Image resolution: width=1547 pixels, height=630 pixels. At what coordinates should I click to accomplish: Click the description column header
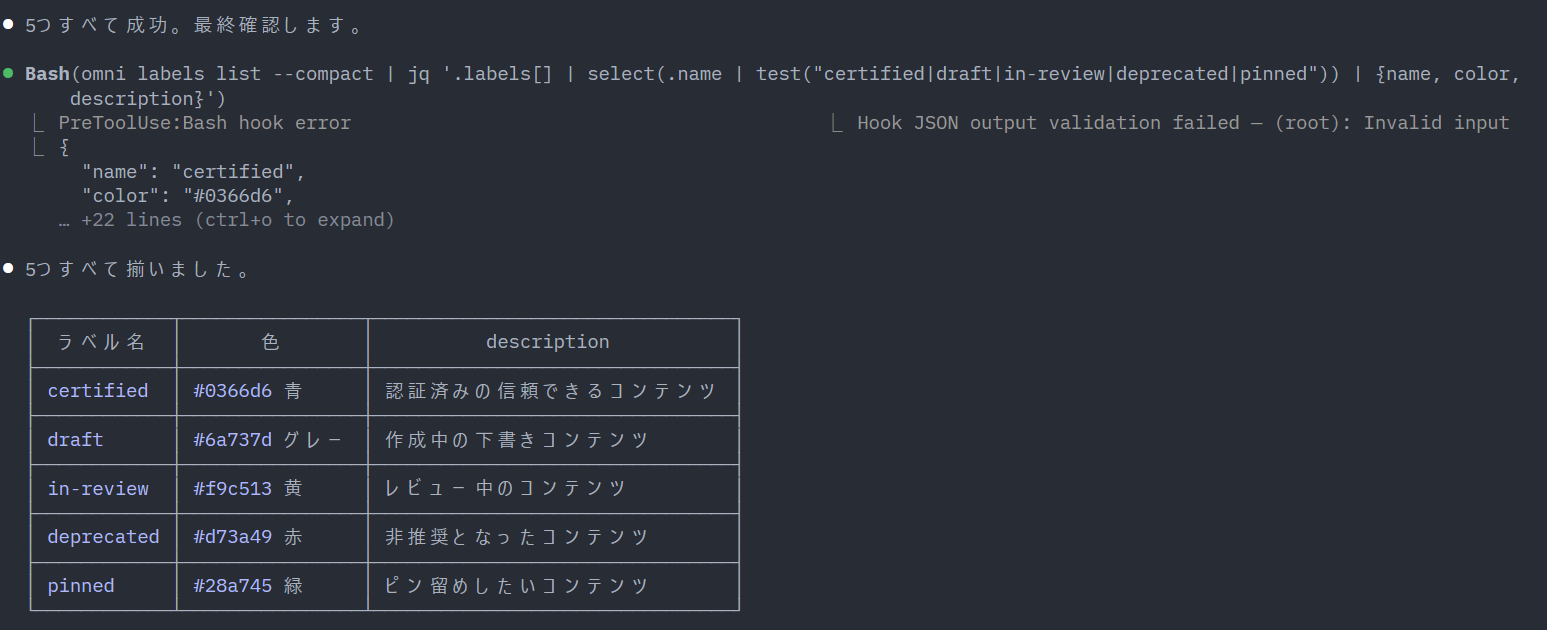pos(547,342)
